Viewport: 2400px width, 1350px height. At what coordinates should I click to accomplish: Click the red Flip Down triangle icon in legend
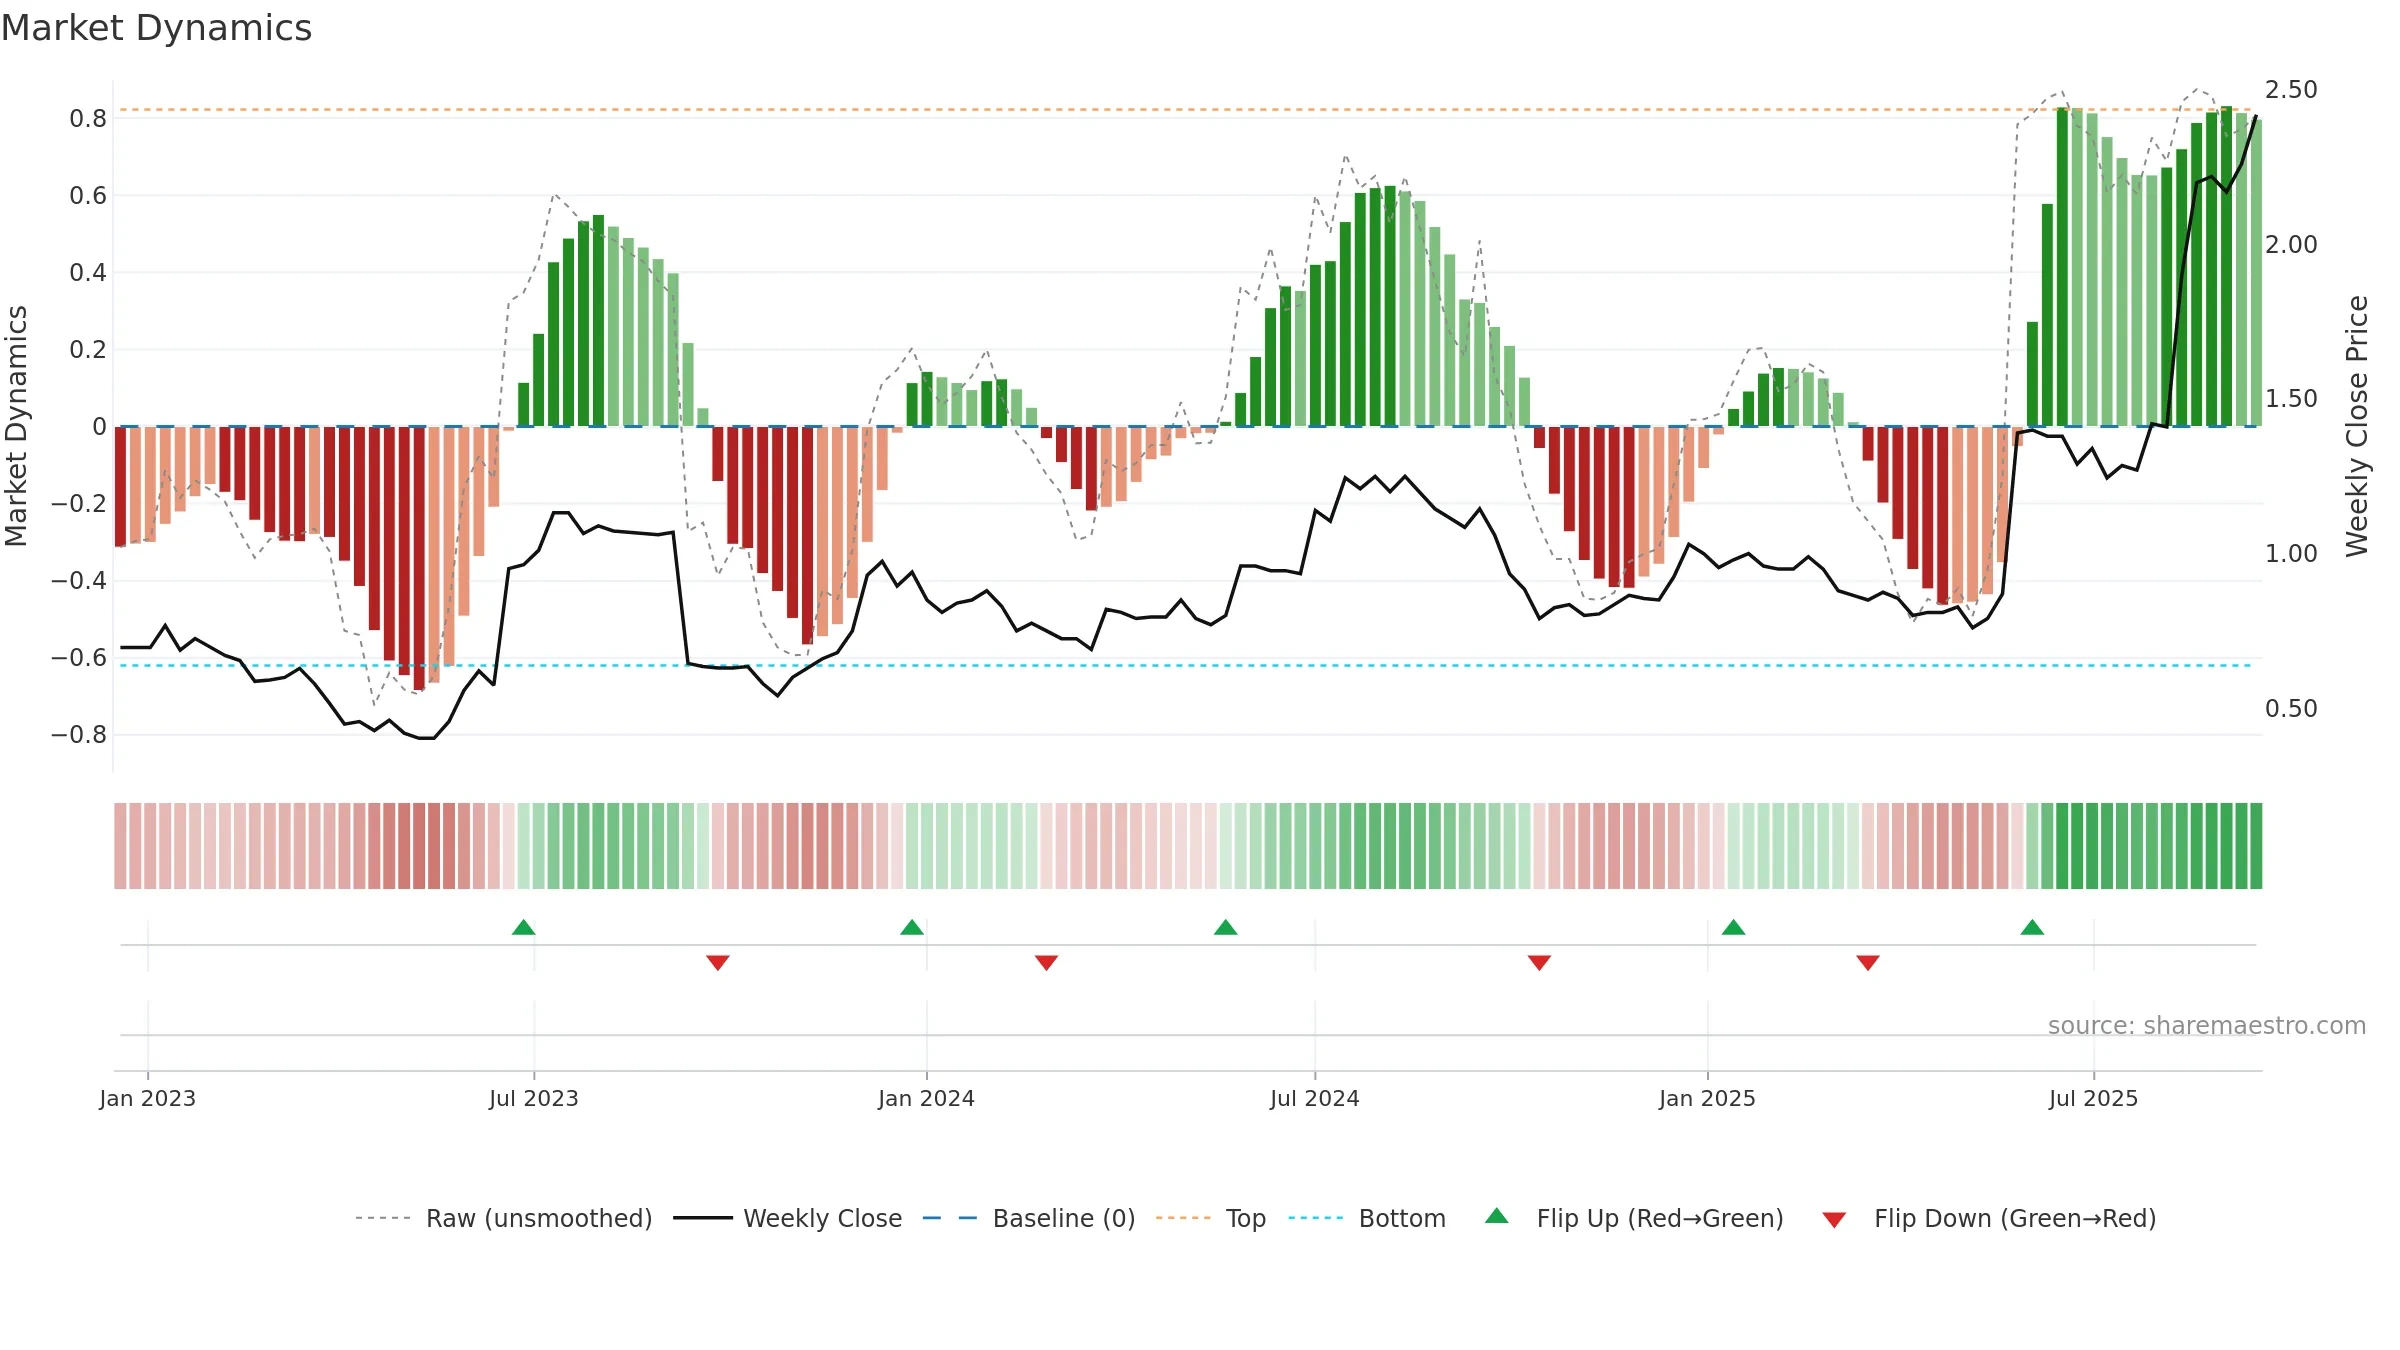pos(1834,1220)
